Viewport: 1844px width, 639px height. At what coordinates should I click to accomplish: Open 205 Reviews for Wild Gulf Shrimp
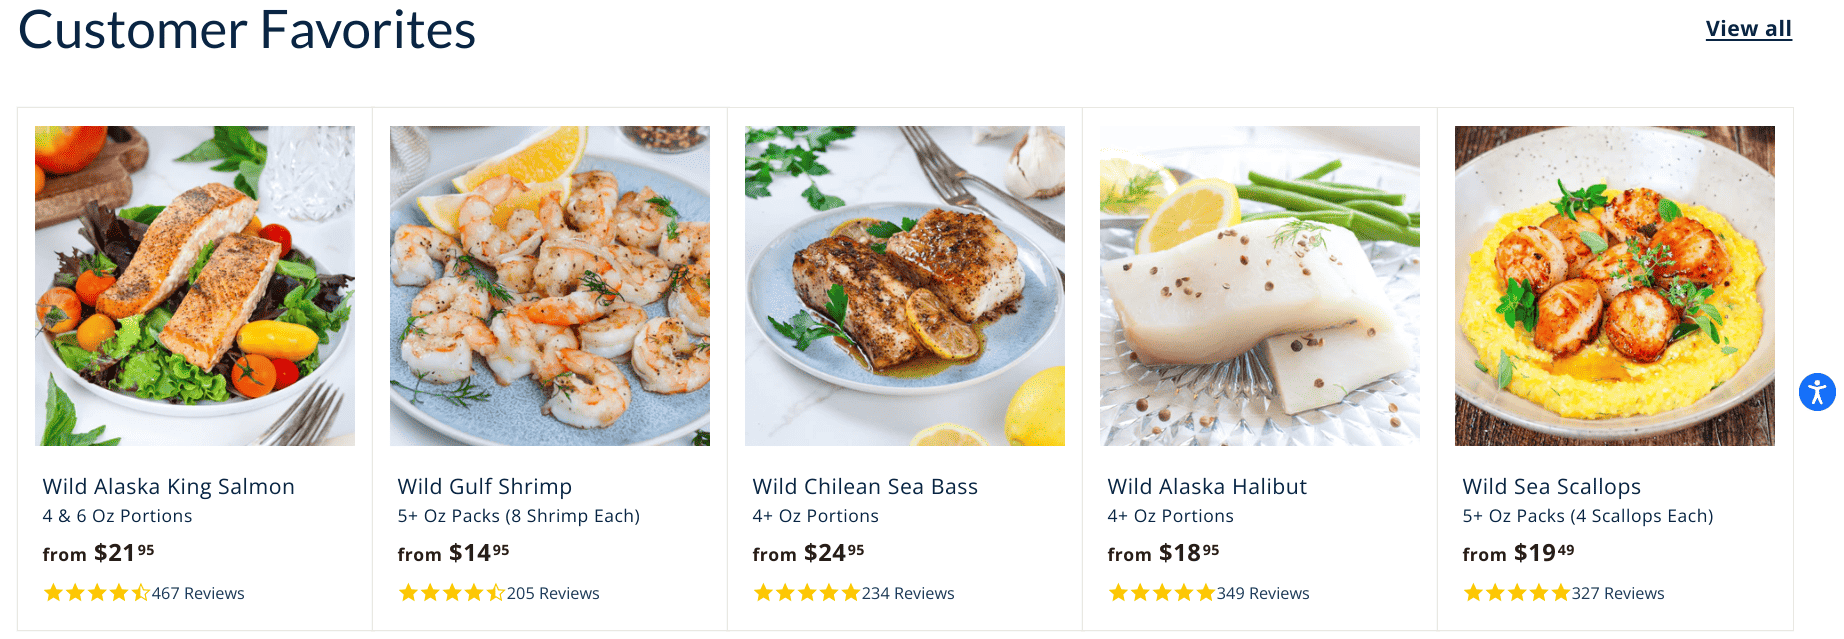pos(551,592)
